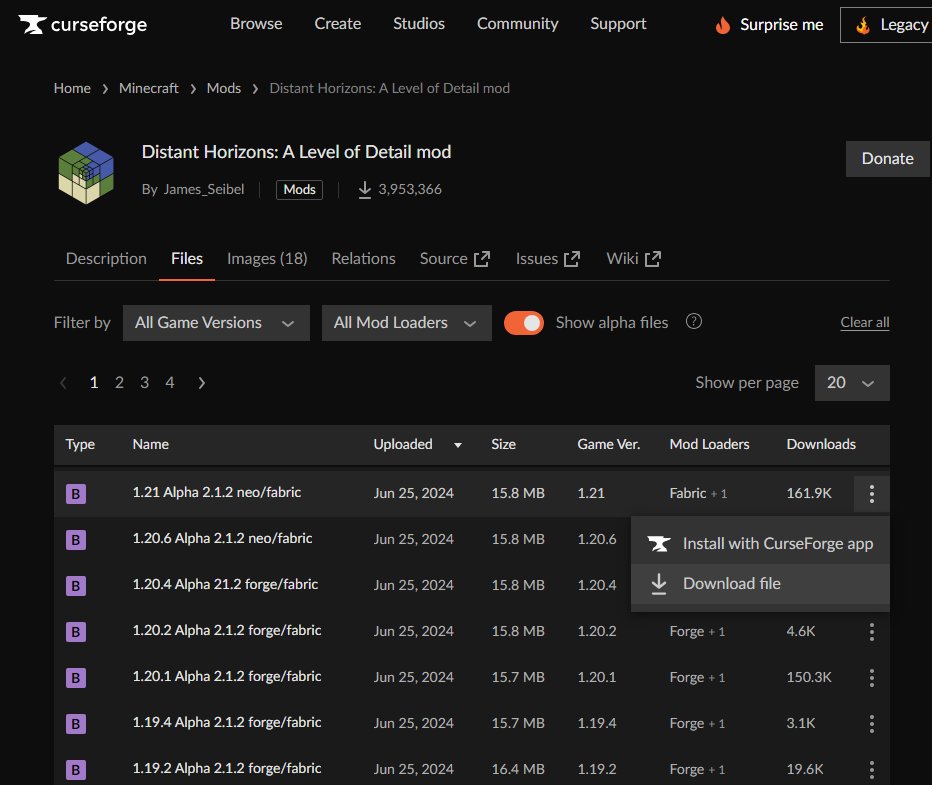
Task: Change Show per page using the 20 dropdown
Action: point(852,382)
